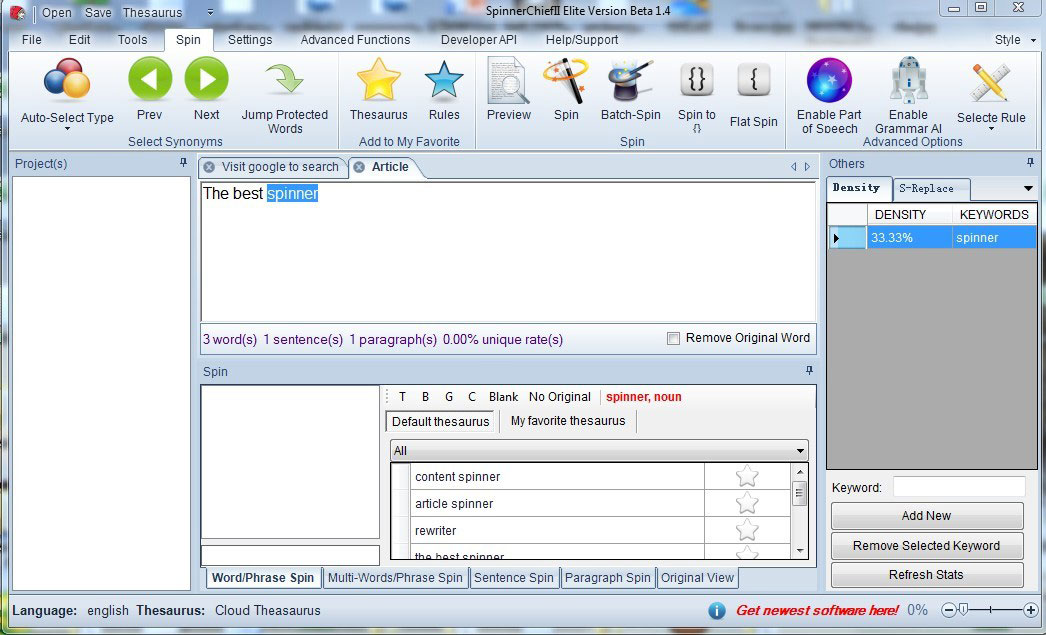The width and height of the screenshot is (1046, 635).
Task: Close the Visit google to search tab
Action: point(209,167)
